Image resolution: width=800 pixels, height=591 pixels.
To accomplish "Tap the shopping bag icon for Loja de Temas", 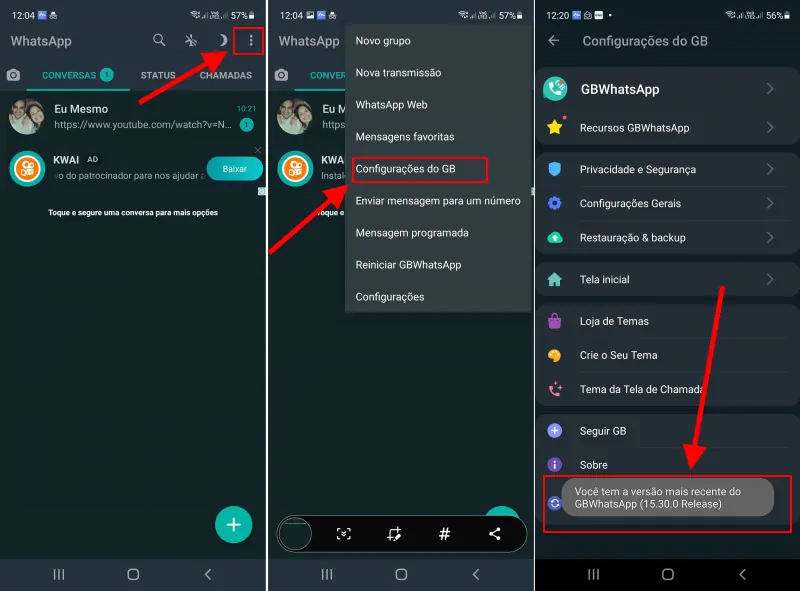I will (x=555, y=321).
